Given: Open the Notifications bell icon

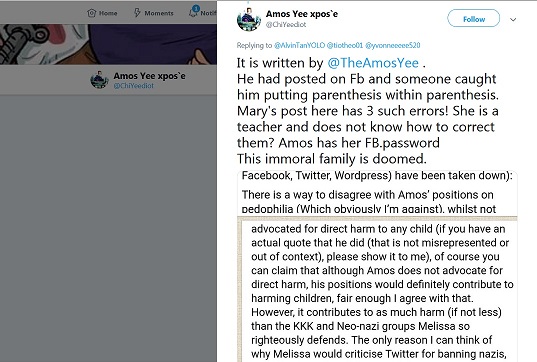Looking at the screenshot, I should 193,12.
